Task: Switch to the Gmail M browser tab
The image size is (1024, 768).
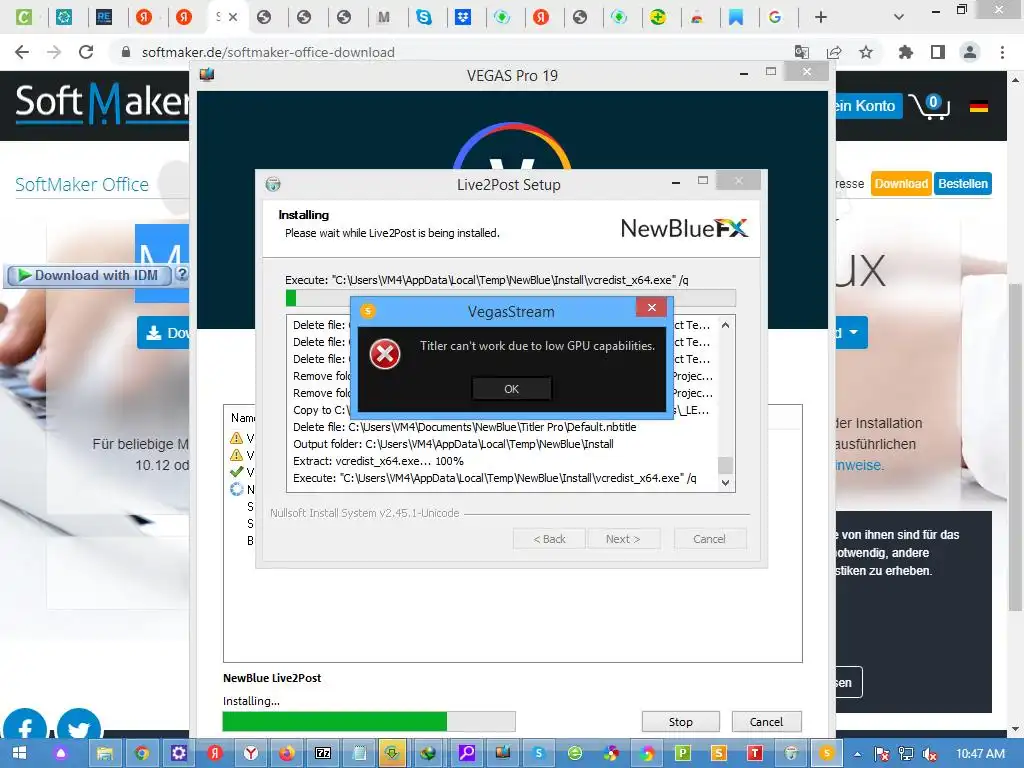Action: click(383, 17)
